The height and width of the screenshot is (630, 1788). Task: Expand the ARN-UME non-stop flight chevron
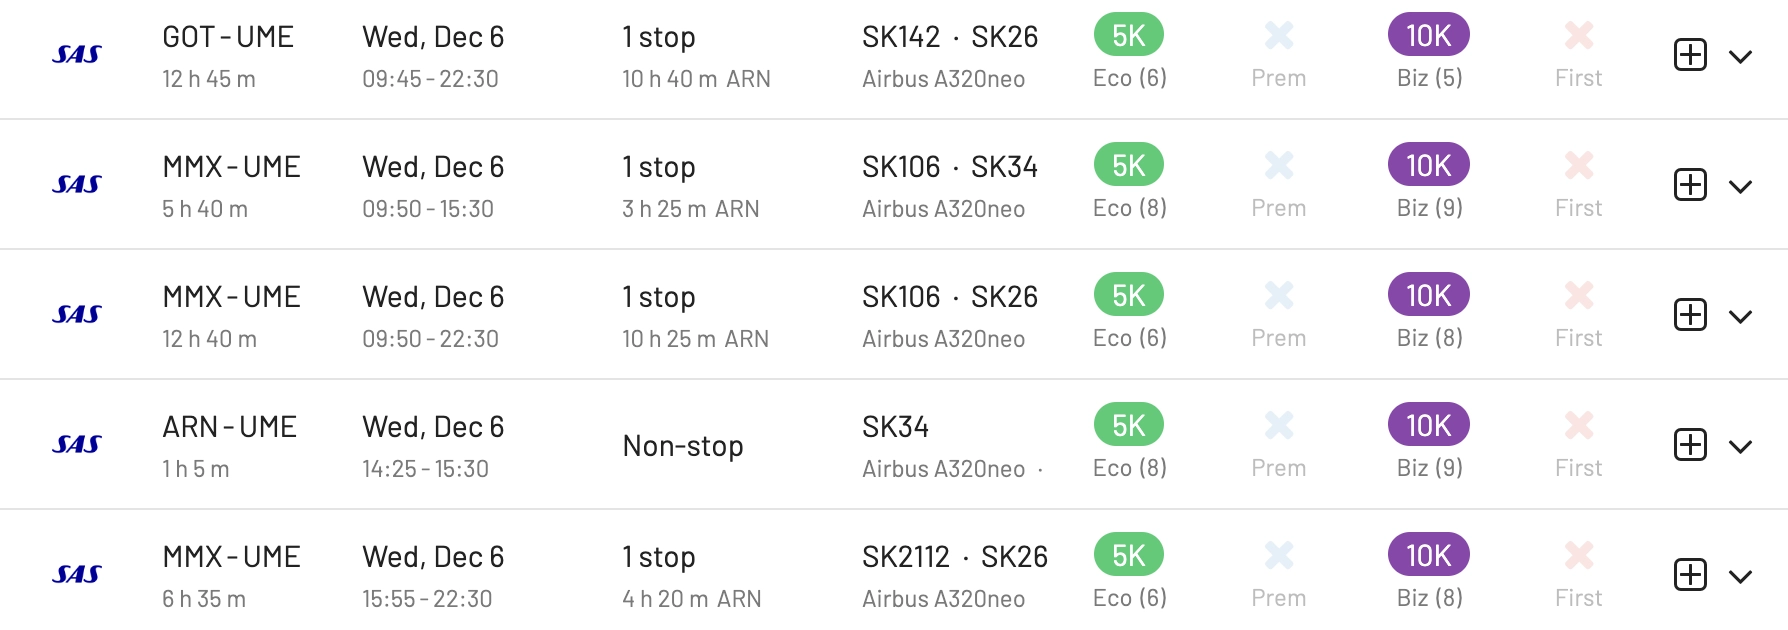1740,447
